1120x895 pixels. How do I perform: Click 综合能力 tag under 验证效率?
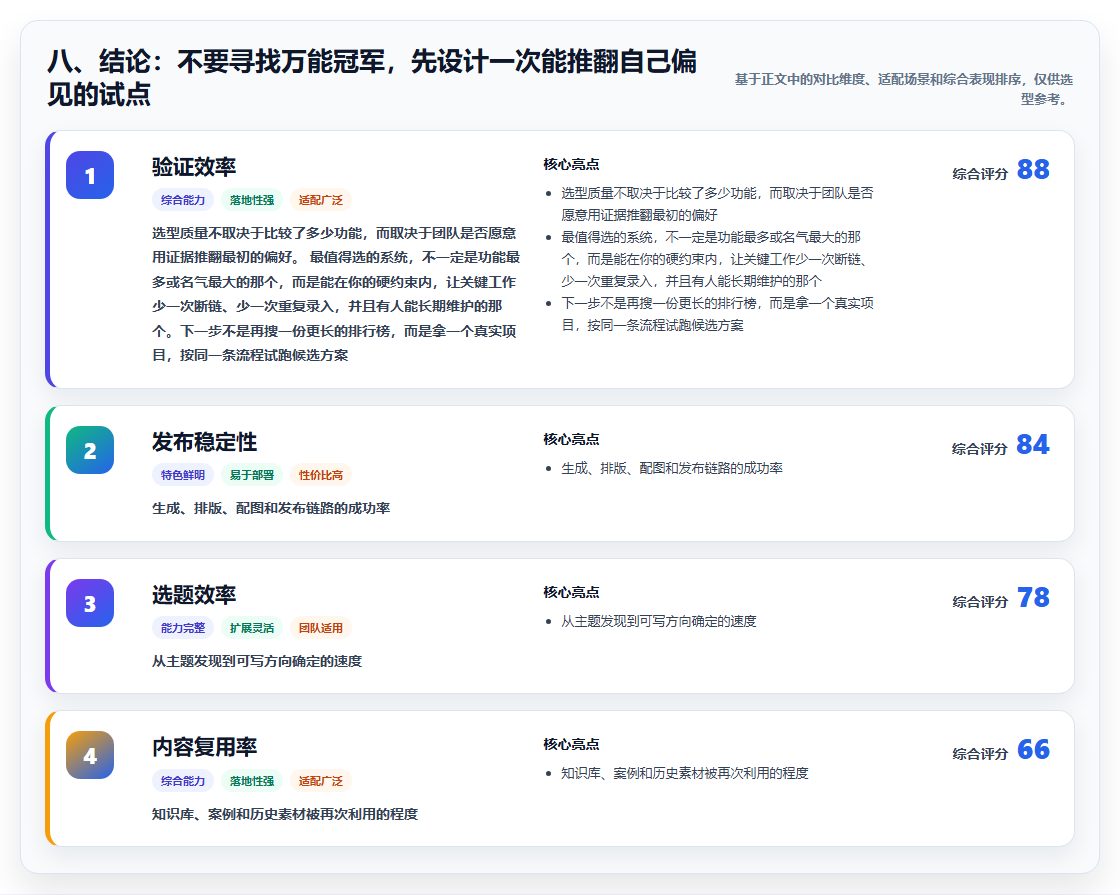coord(183,200)
